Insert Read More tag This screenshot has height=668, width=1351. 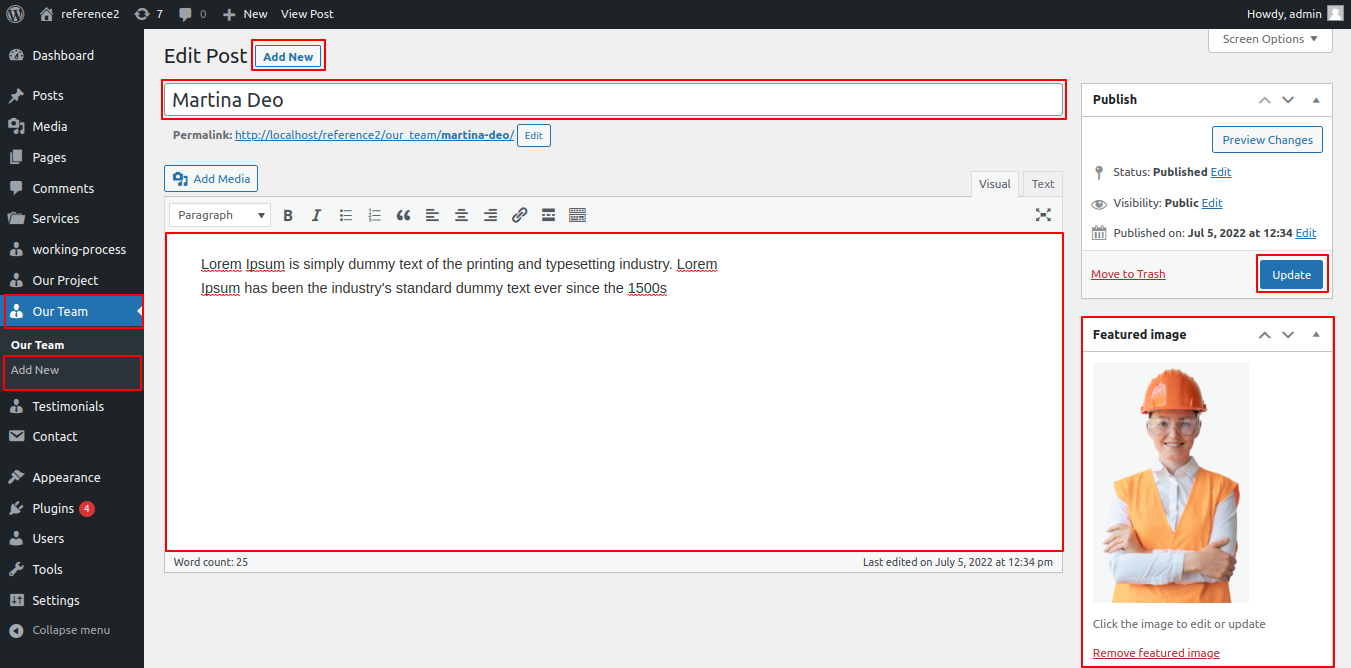click(x=548, y=215)
